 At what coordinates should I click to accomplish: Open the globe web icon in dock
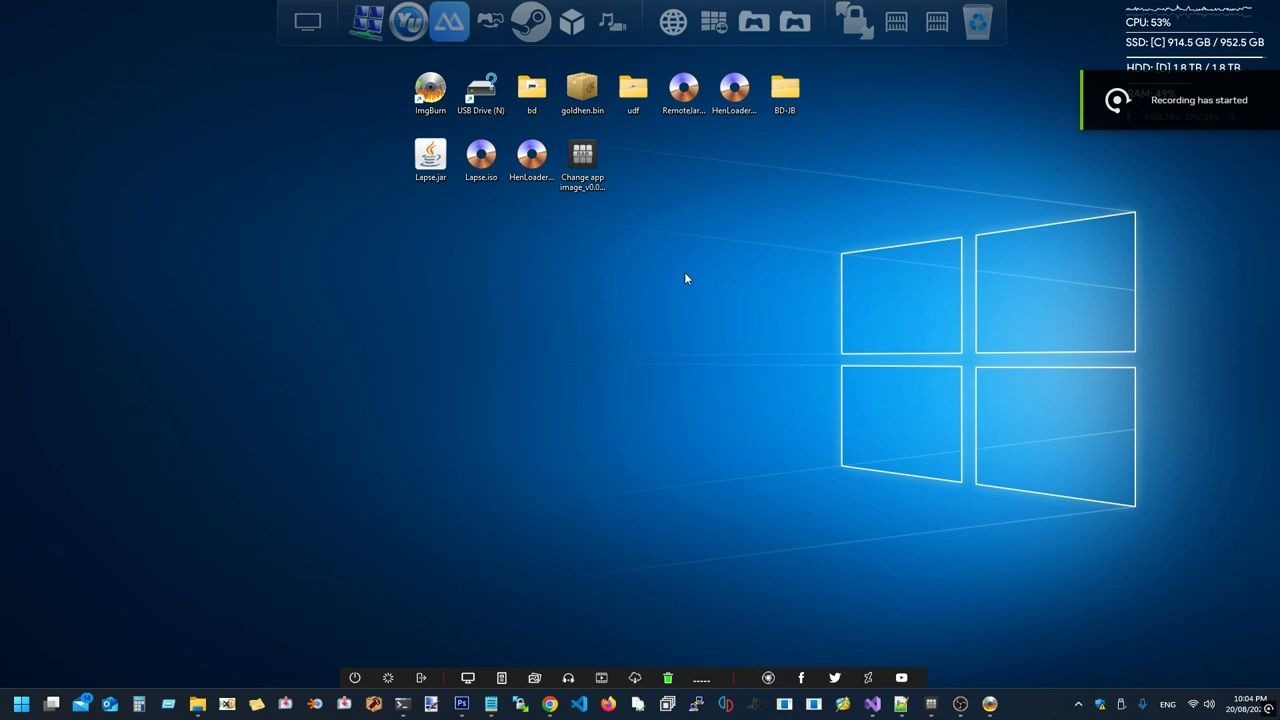(673, 21)
